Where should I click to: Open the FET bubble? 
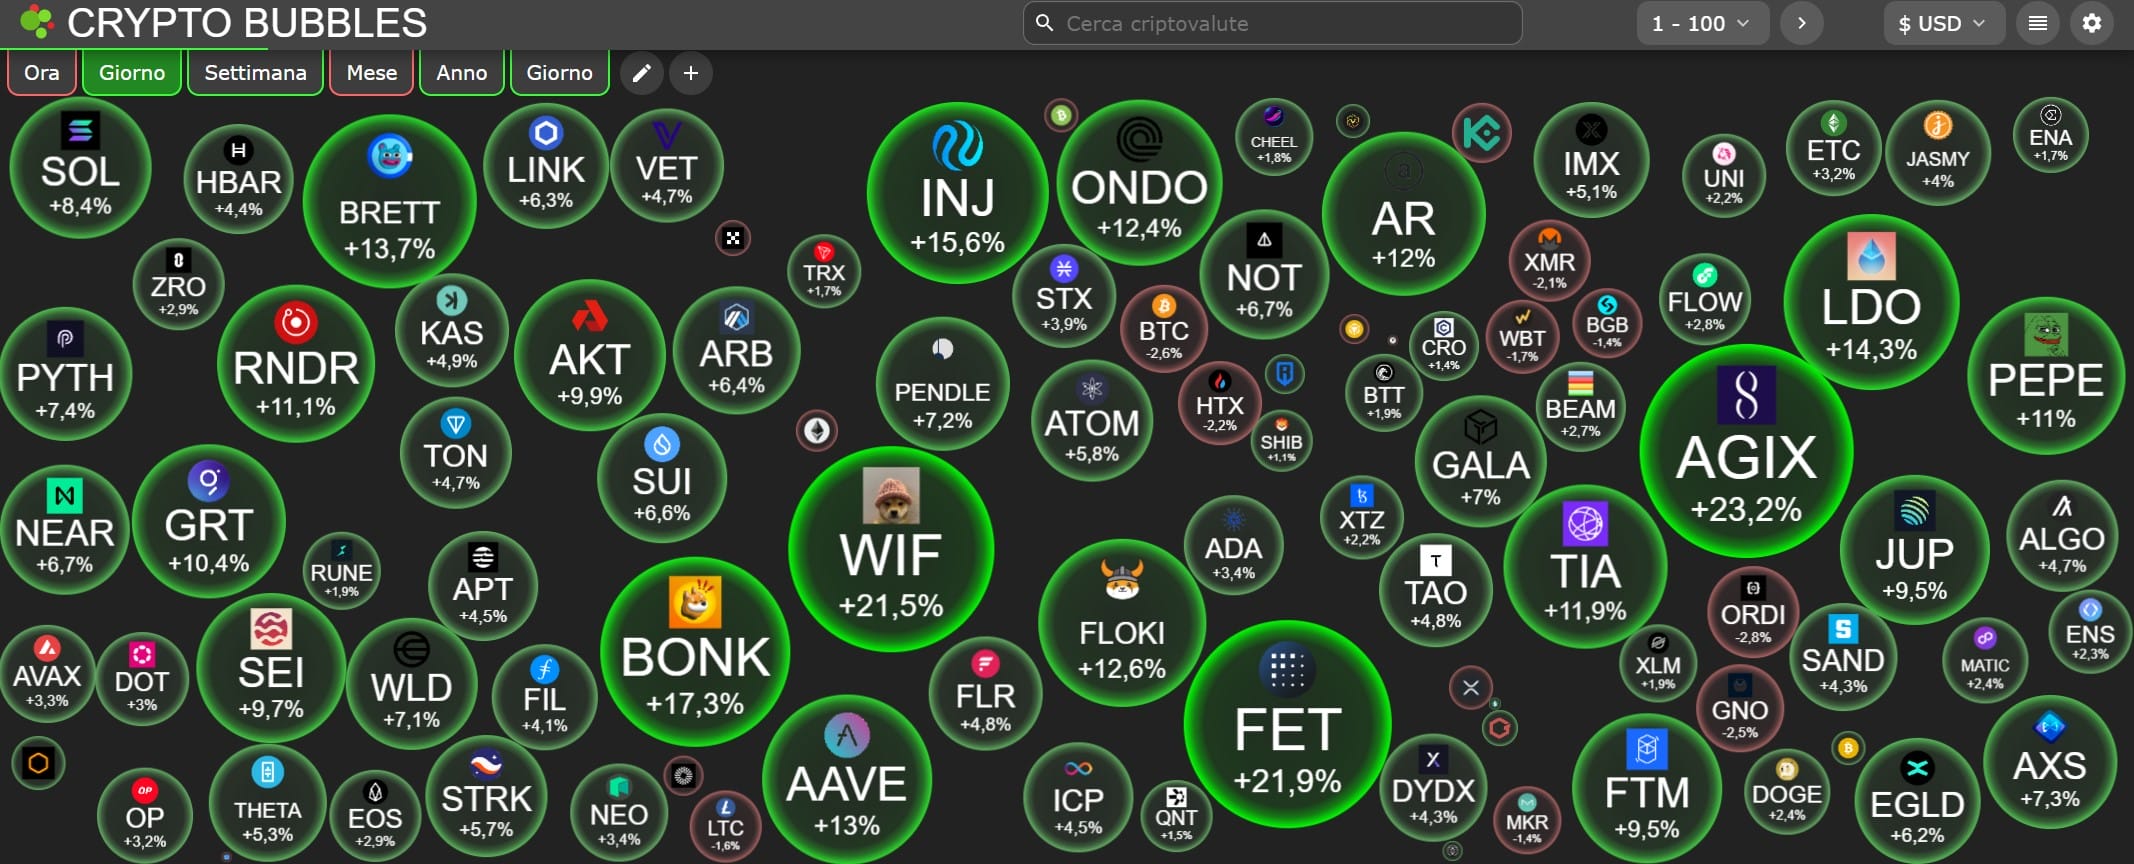pos(1287,724)
